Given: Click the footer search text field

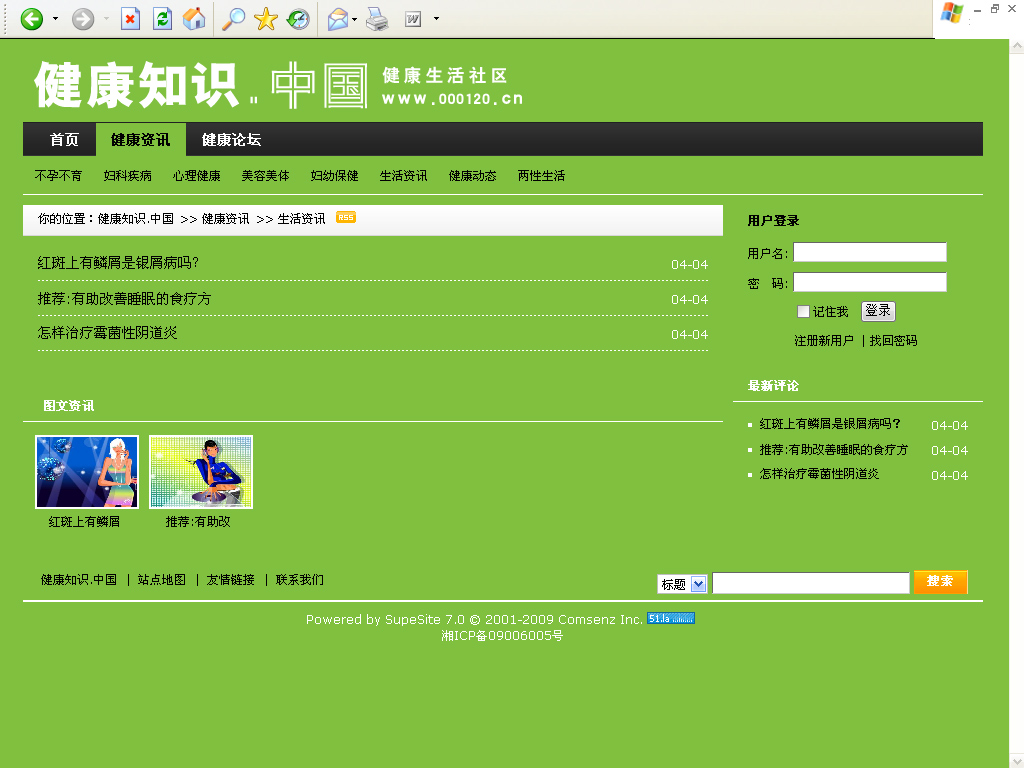Looking at the screenshot, I should [810, 583].
